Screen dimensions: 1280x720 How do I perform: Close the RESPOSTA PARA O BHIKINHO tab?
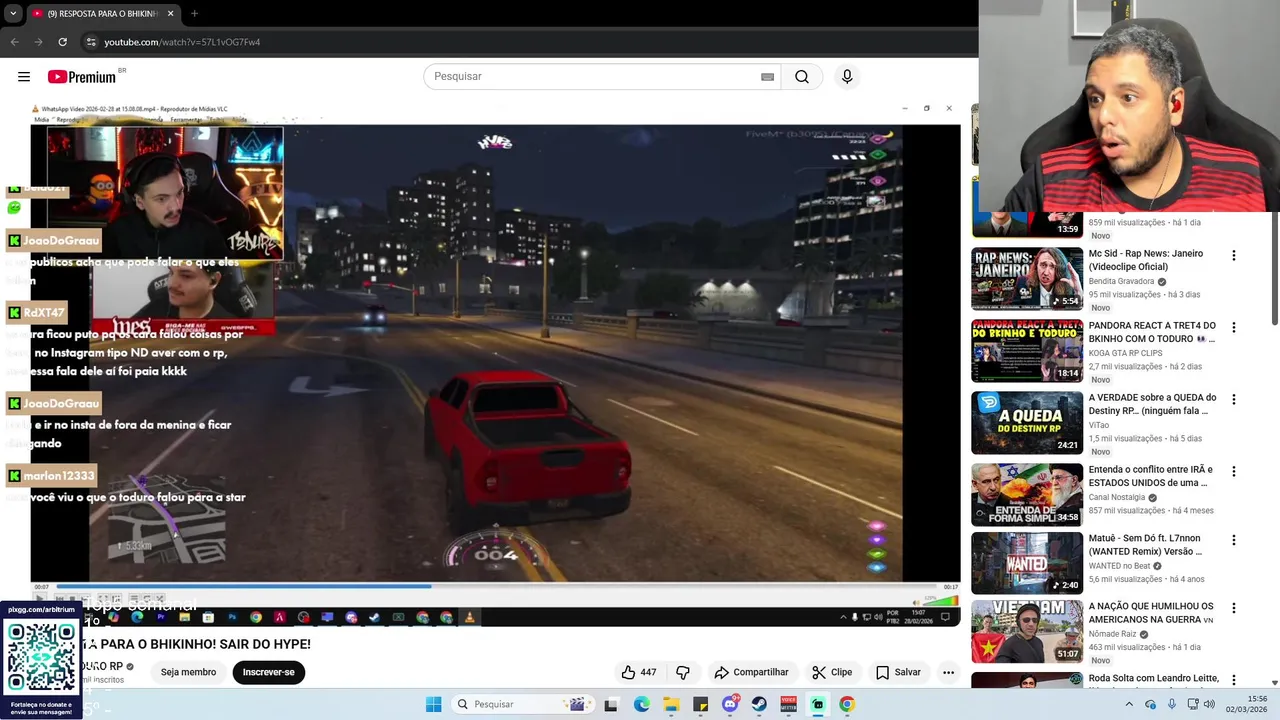coord(170,14)
